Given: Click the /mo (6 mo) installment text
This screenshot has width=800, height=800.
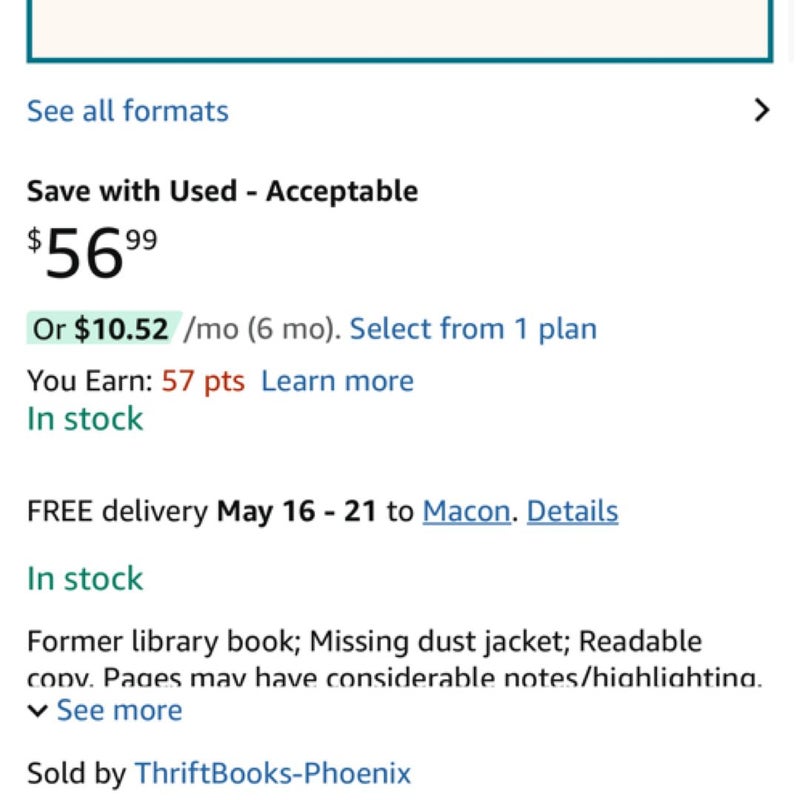Looking at the screenshot, I should coord(262,329).
